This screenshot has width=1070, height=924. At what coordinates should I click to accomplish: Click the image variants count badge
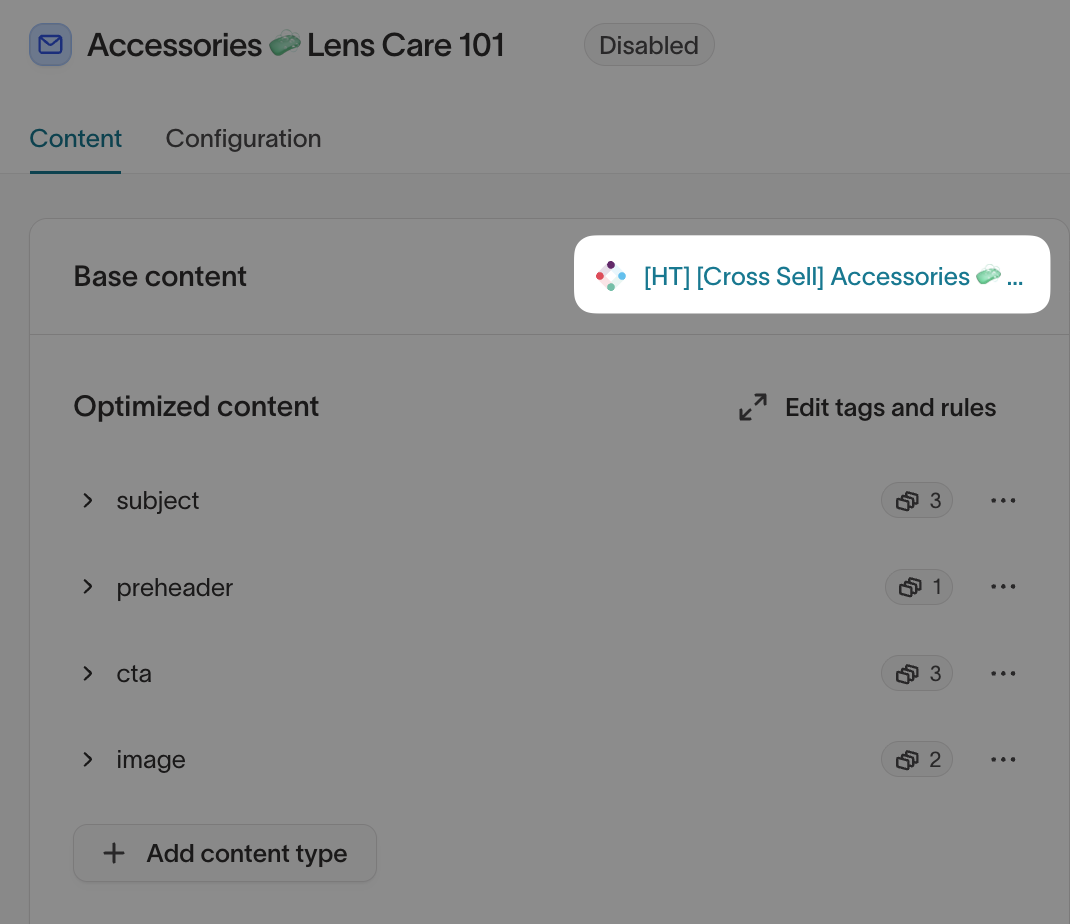(917, 760)
